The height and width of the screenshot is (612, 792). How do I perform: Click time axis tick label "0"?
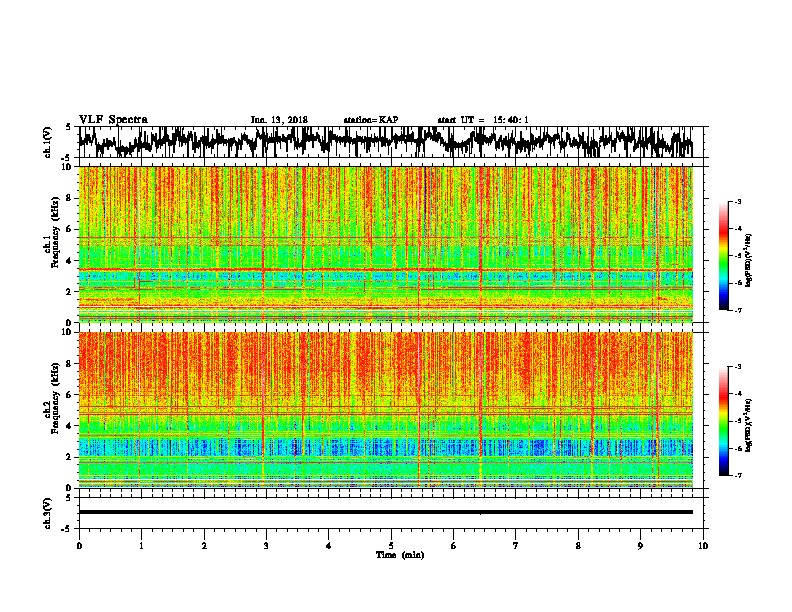[x=79, y=546]
